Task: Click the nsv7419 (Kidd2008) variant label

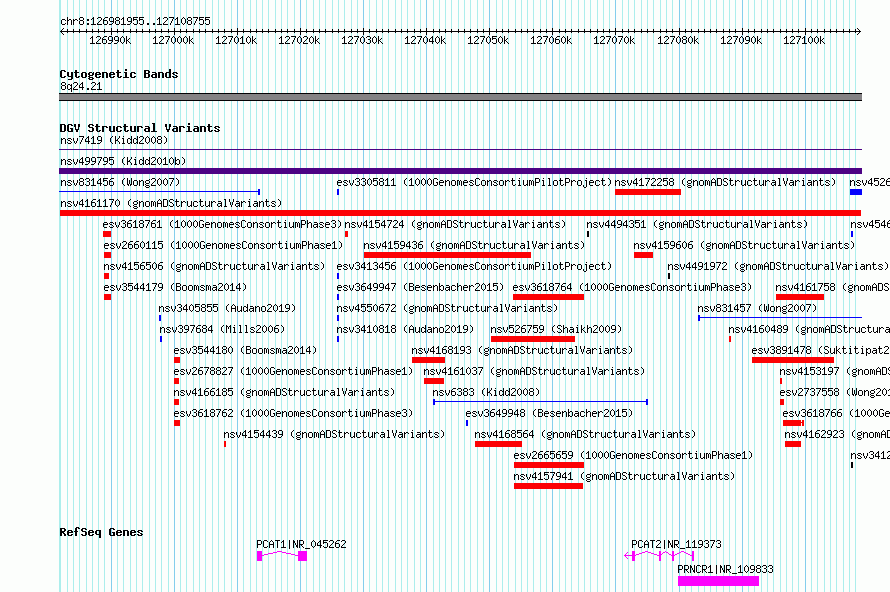Action: 114,140
